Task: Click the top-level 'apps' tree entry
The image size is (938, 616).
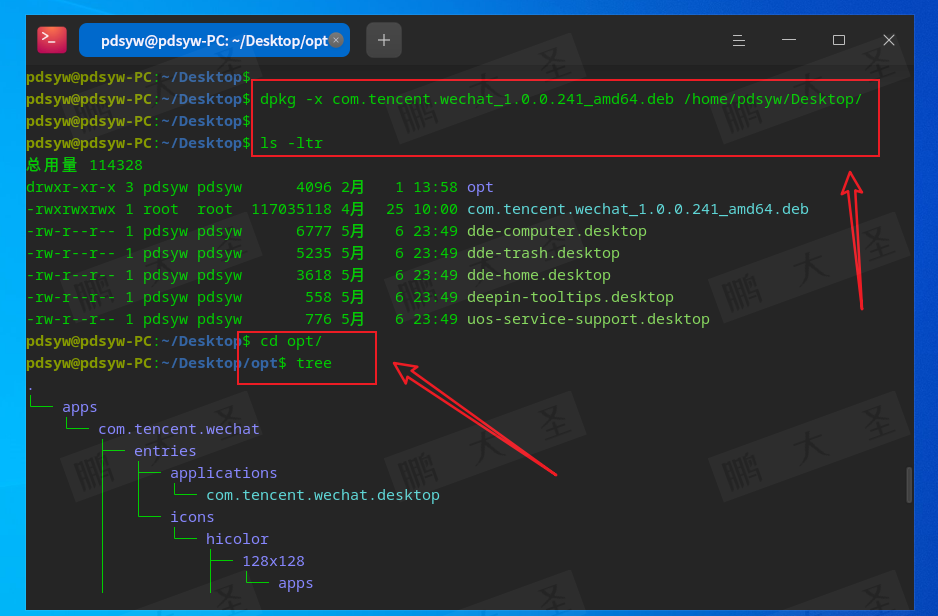Action: click(80, 408)
